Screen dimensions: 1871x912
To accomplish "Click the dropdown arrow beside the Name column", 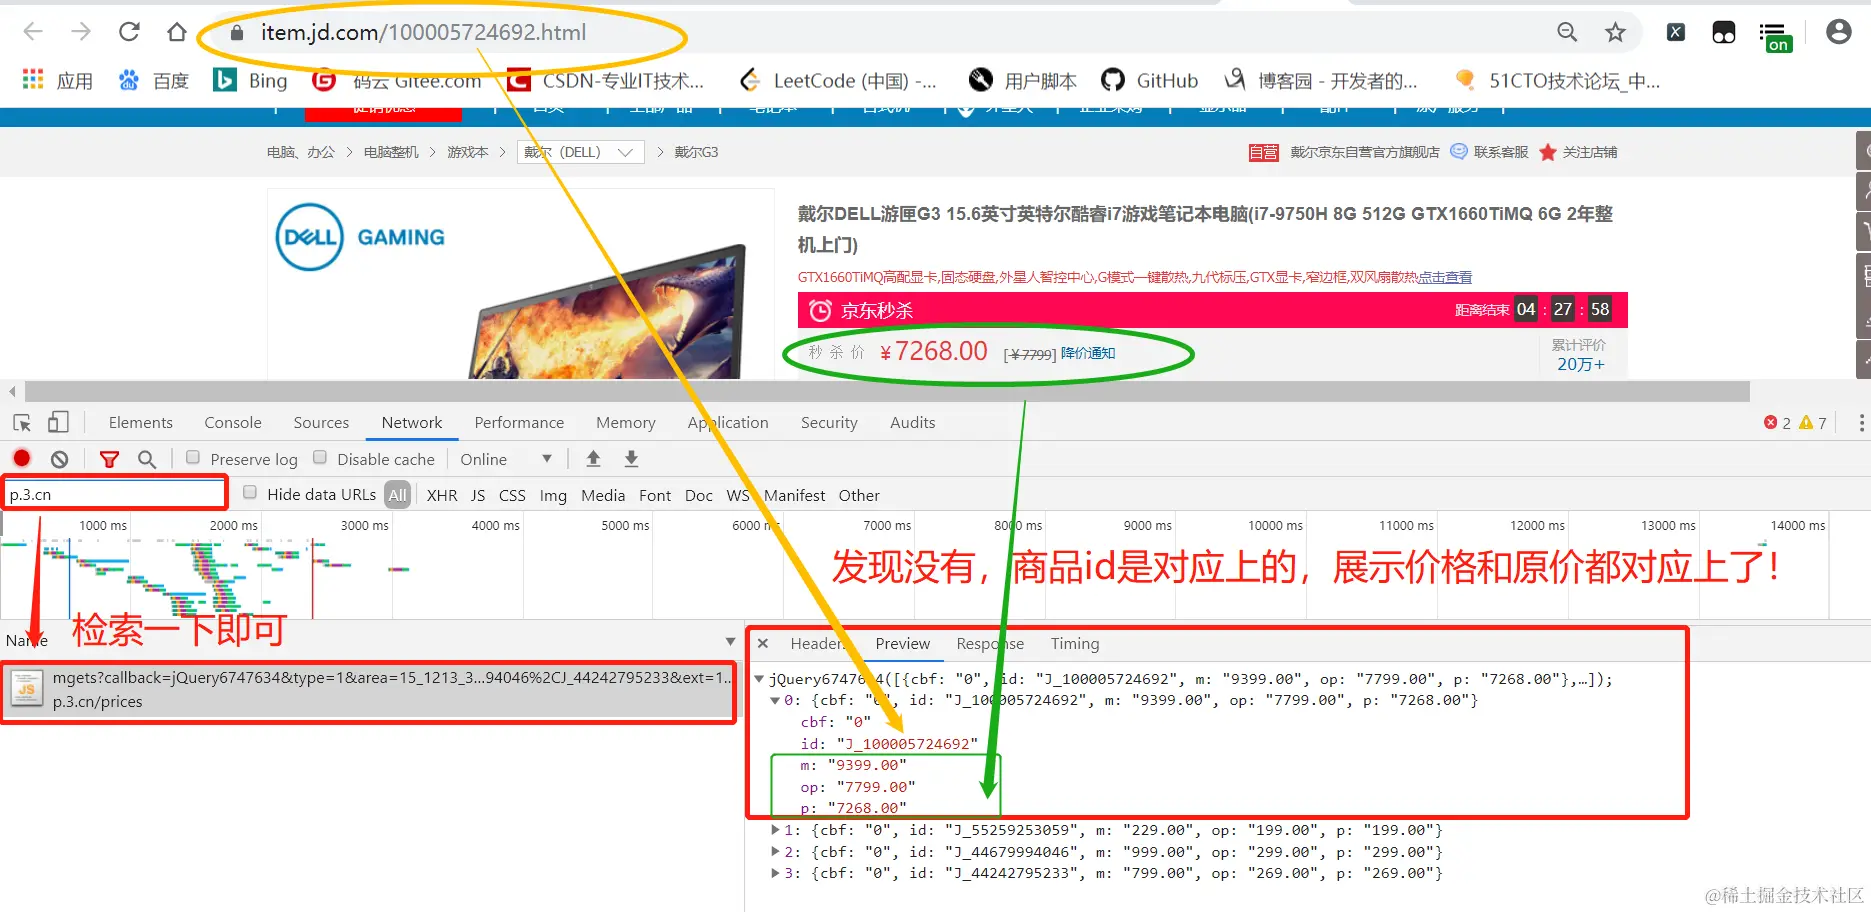I will (731, 641).
